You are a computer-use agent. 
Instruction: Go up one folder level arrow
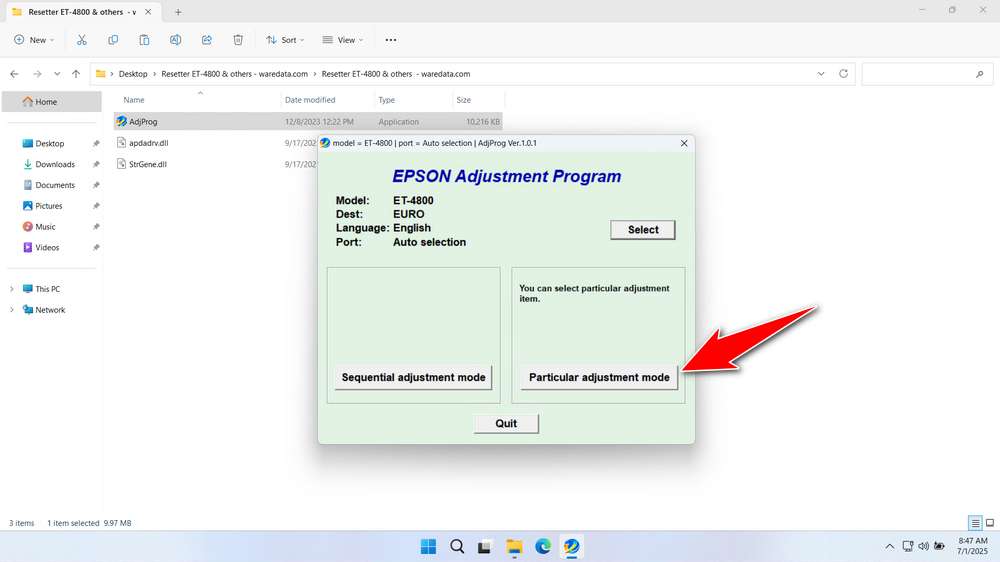[x=76, y=74]
